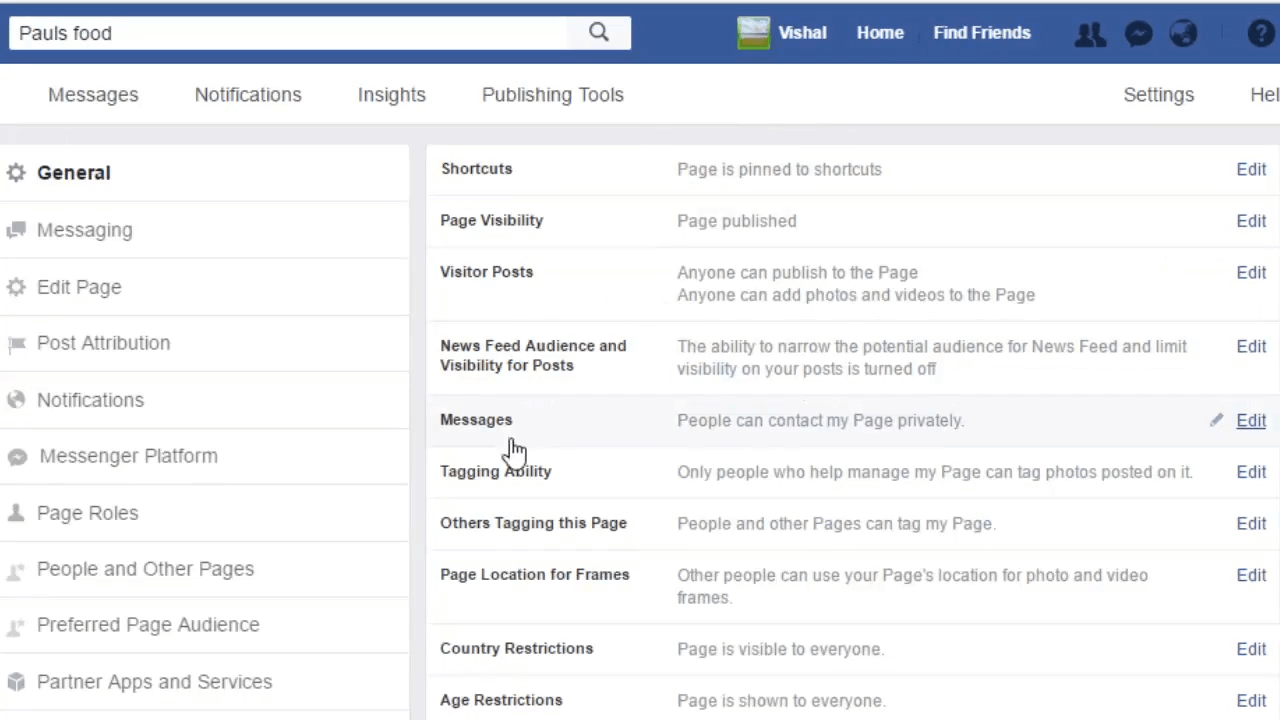The image size is (1280, 720).
Task: Select the Settings tab
Action: tap(1159, 95)
